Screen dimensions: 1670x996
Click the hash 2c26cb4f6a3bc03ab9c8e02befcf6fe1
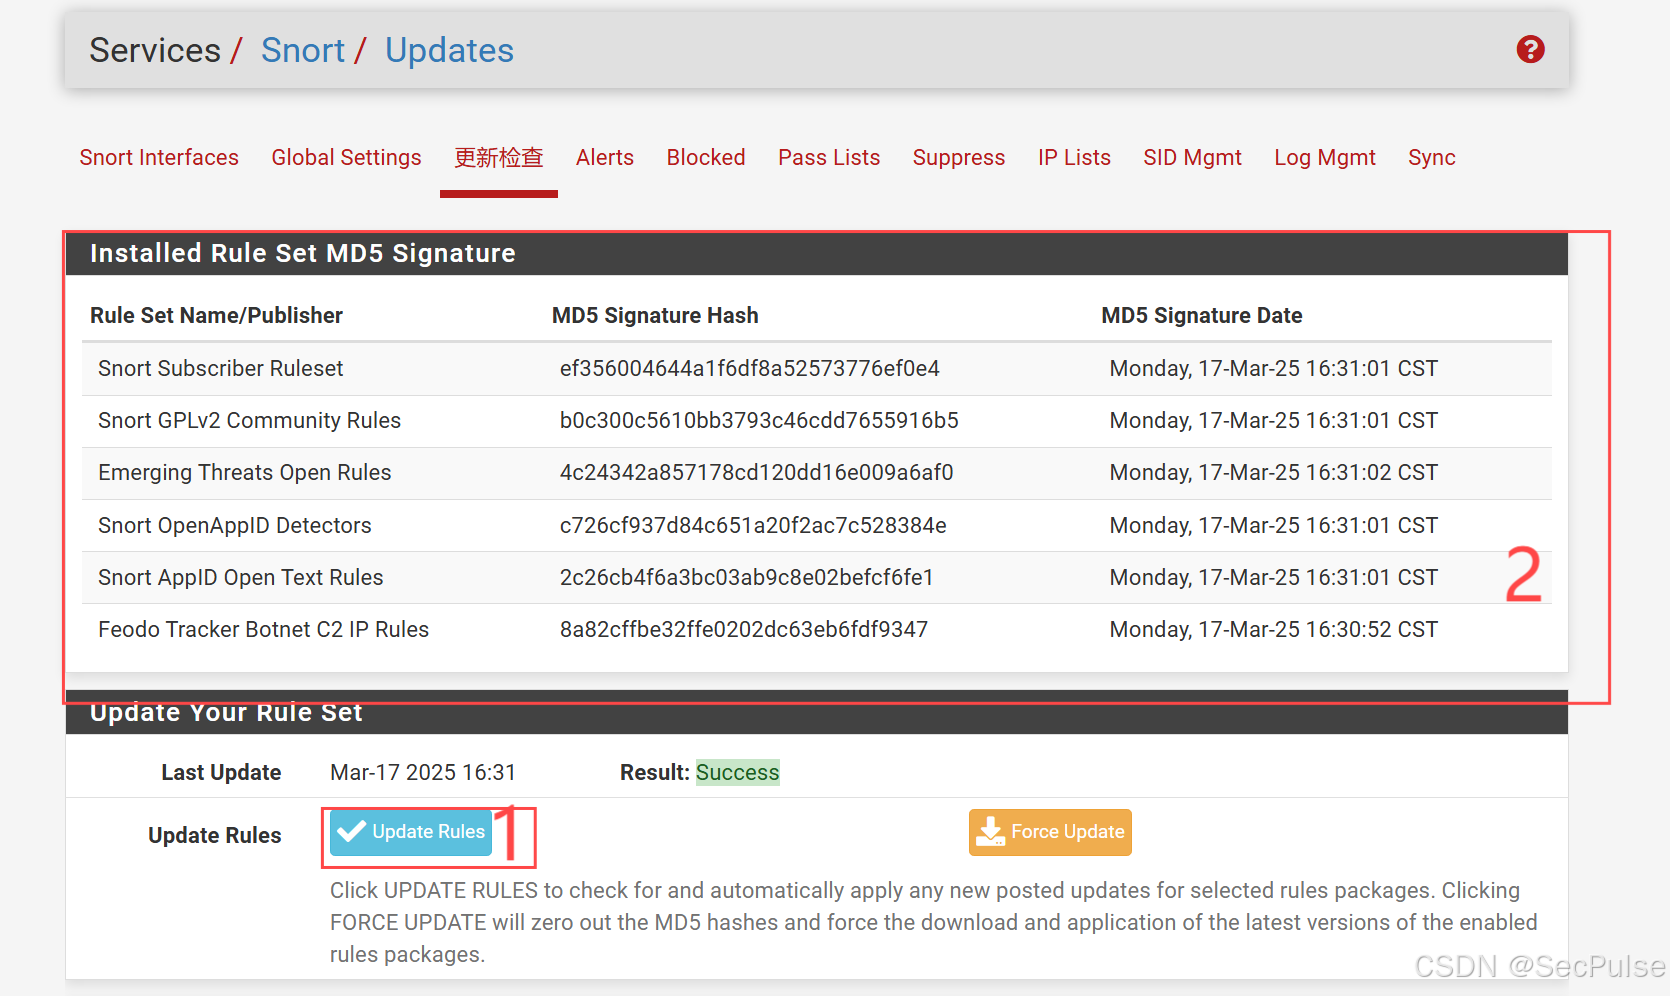(746, 578)
